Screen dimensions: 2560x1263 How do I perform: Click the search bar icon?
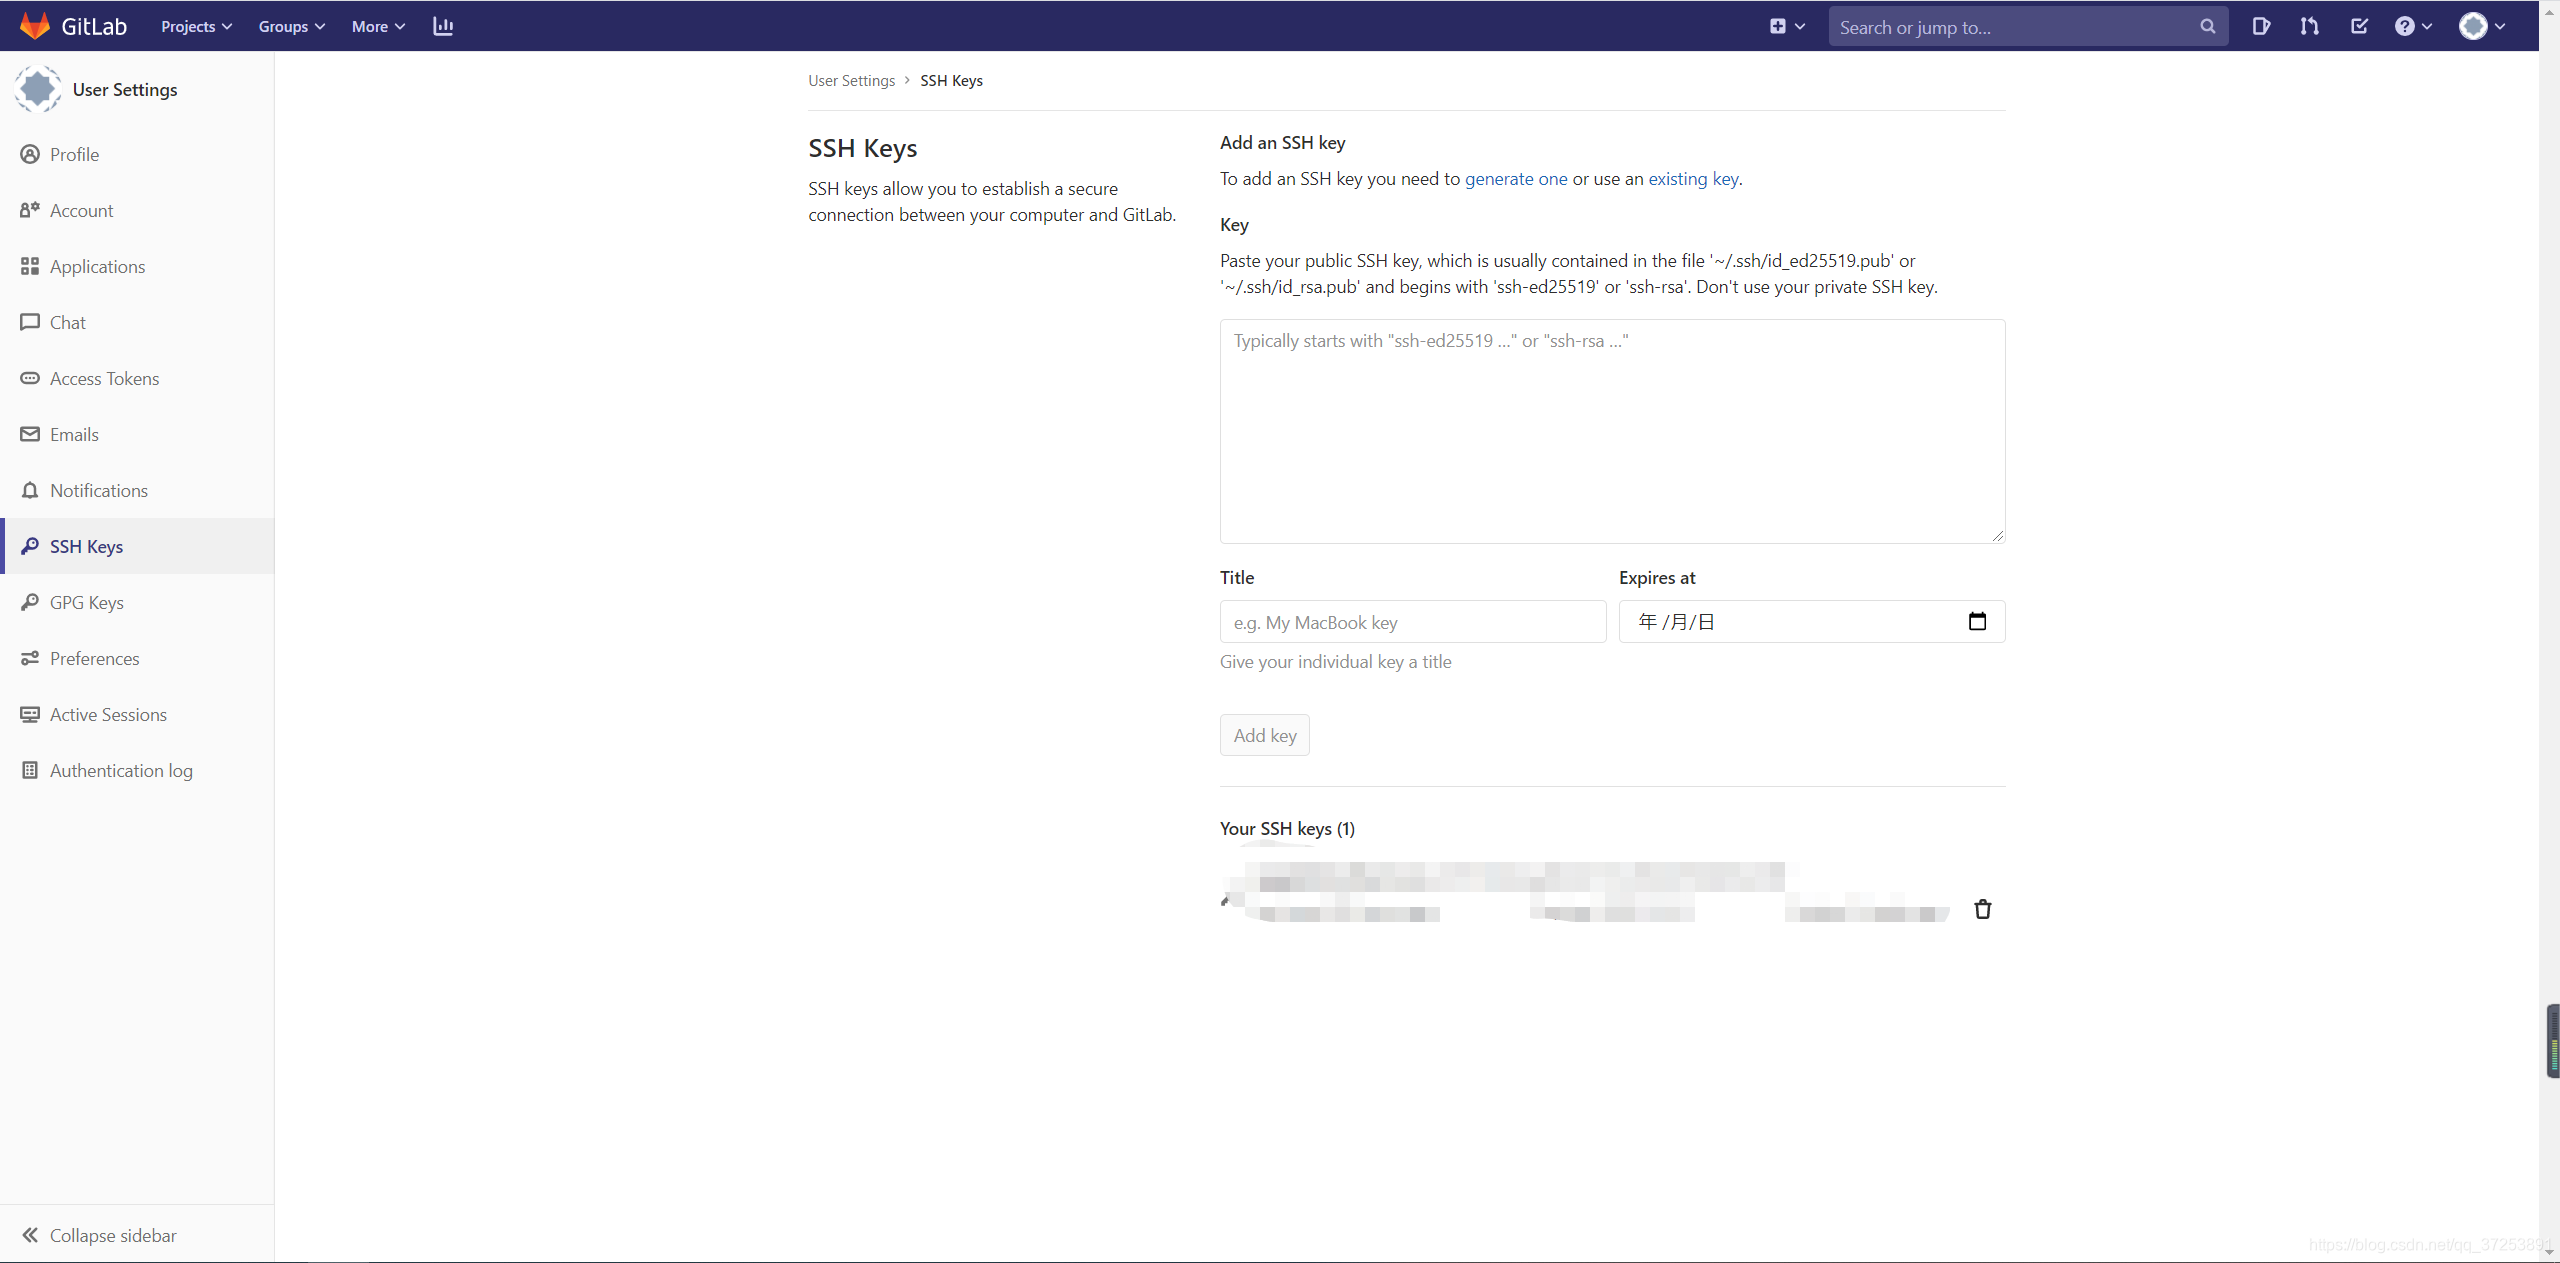pos(2207,26)
